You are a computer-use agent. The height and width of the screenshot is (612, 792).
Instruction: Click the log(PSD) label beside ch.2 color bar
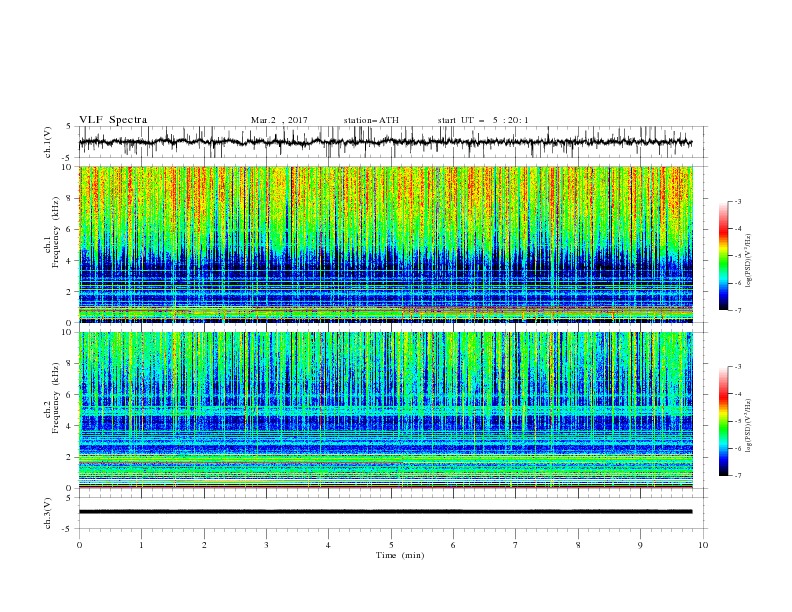tap(749, 425)
